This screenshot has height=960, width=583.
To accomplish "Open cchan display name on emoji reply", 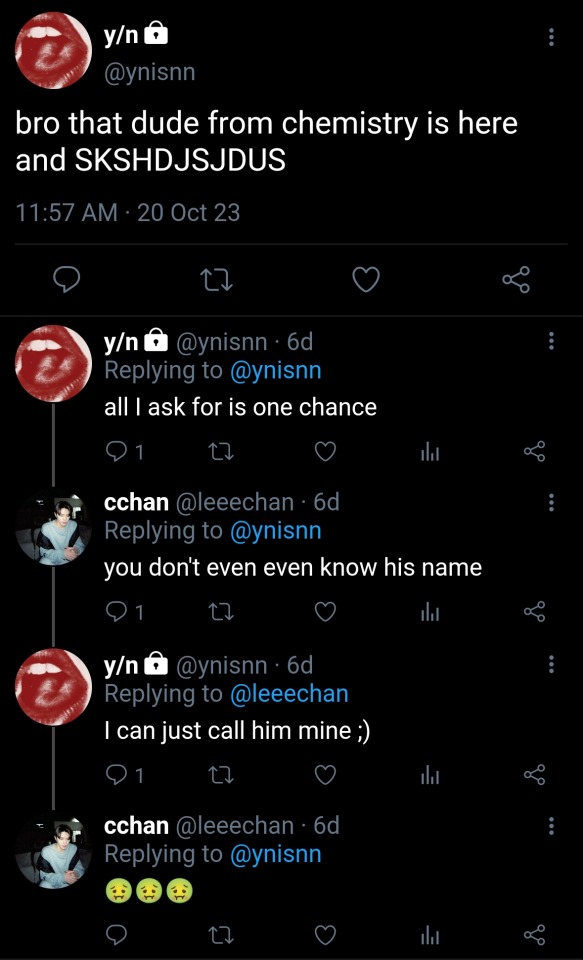I will pyautogui.click(x=137, y=826).
